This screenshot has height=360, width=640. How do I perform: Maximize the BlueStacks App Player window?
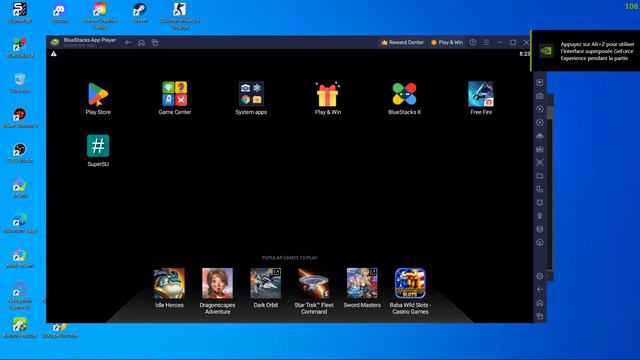(513, 42)
